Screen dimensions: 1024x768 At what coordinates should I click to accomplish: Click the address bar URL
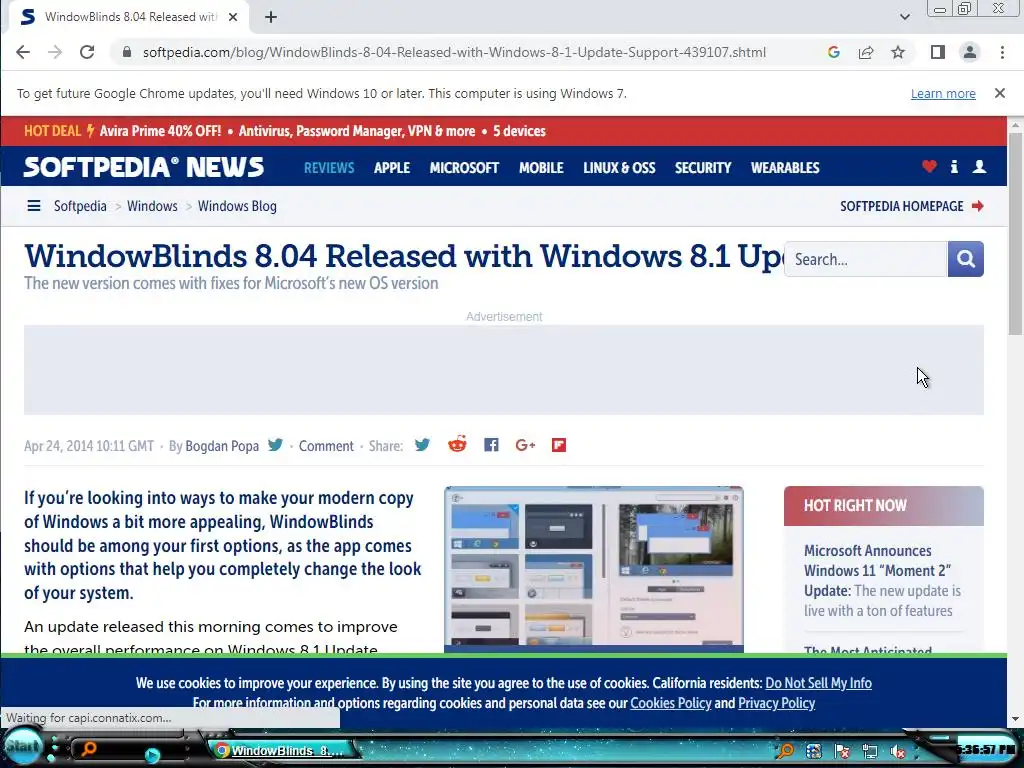tap(455, 52)
